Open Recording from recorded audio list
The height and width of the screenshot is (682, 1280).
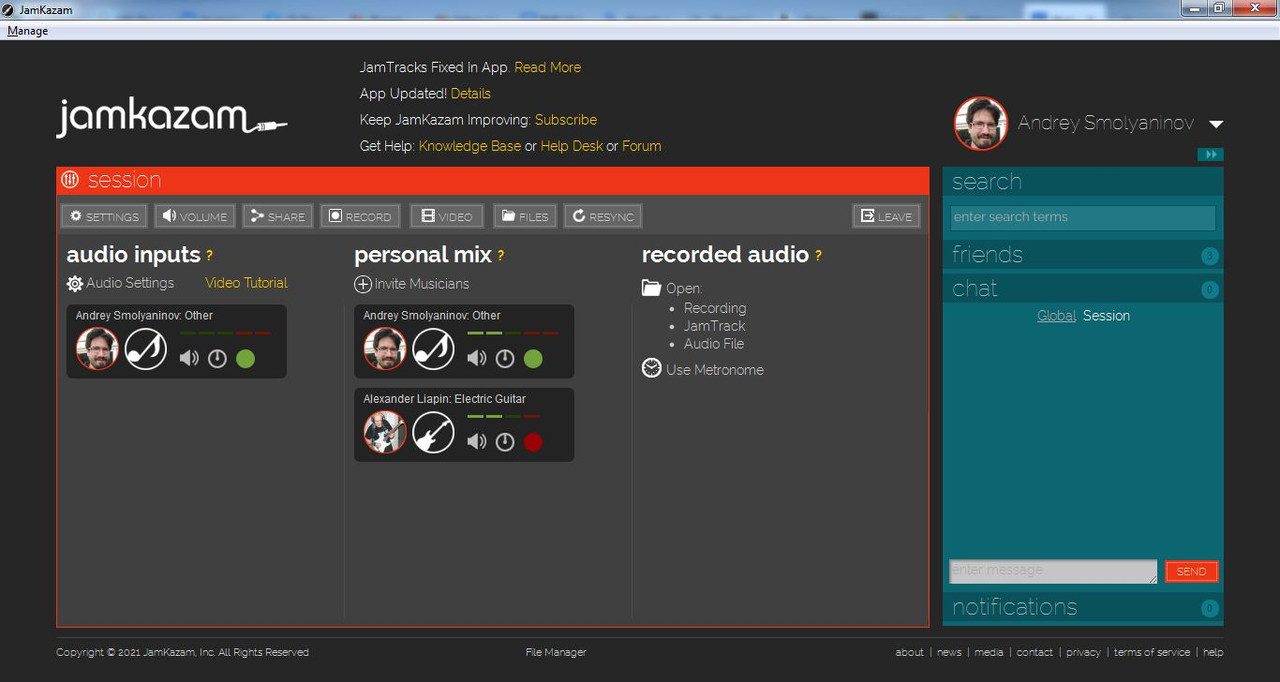click(x=714, y=308)
